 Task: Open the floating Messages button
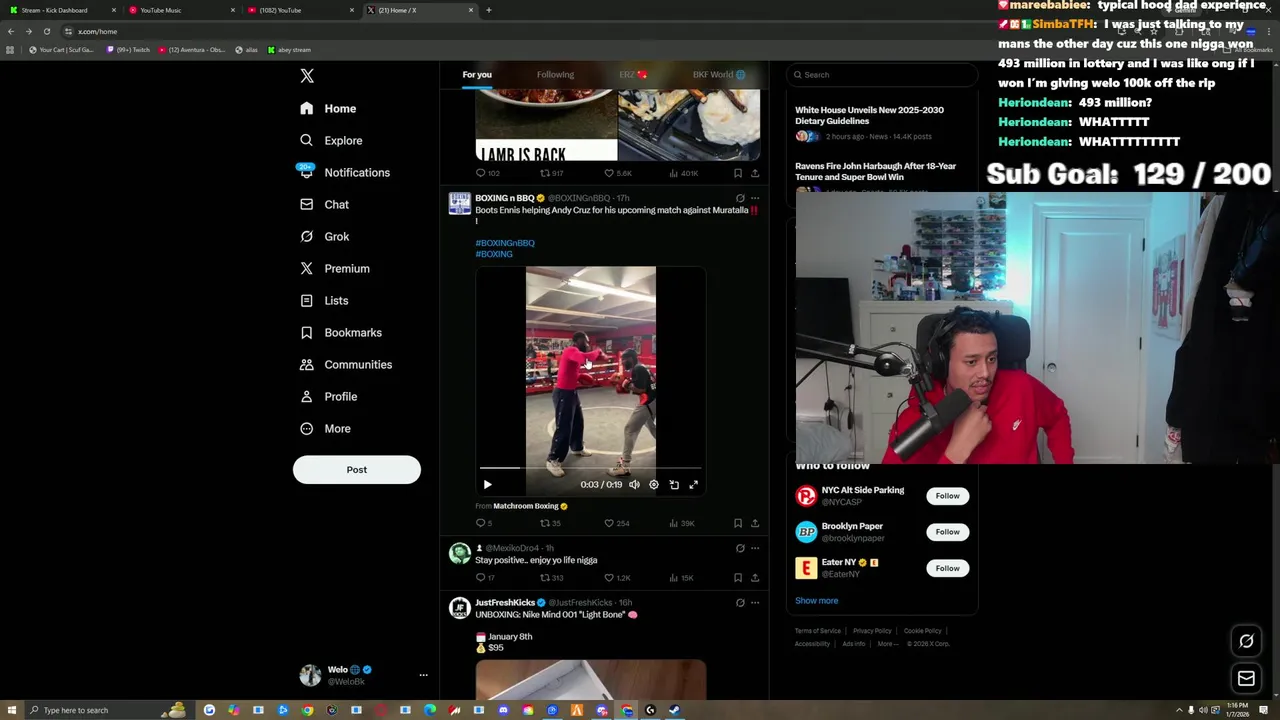click(1246, 679)
